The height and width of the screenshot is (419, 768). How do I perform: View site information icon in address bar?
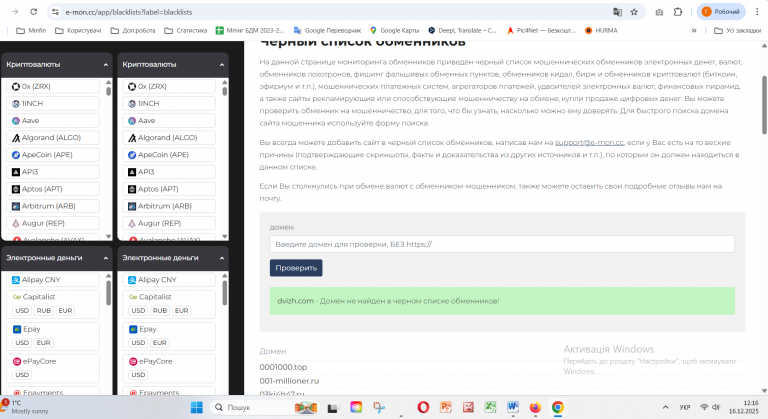pos(55,12)
